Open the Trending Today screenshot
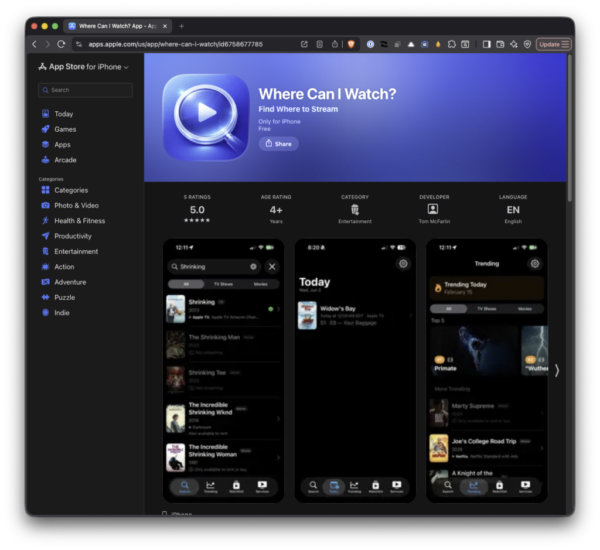The image size is (600, 550). pyautogui.click(x=487, y=370)
